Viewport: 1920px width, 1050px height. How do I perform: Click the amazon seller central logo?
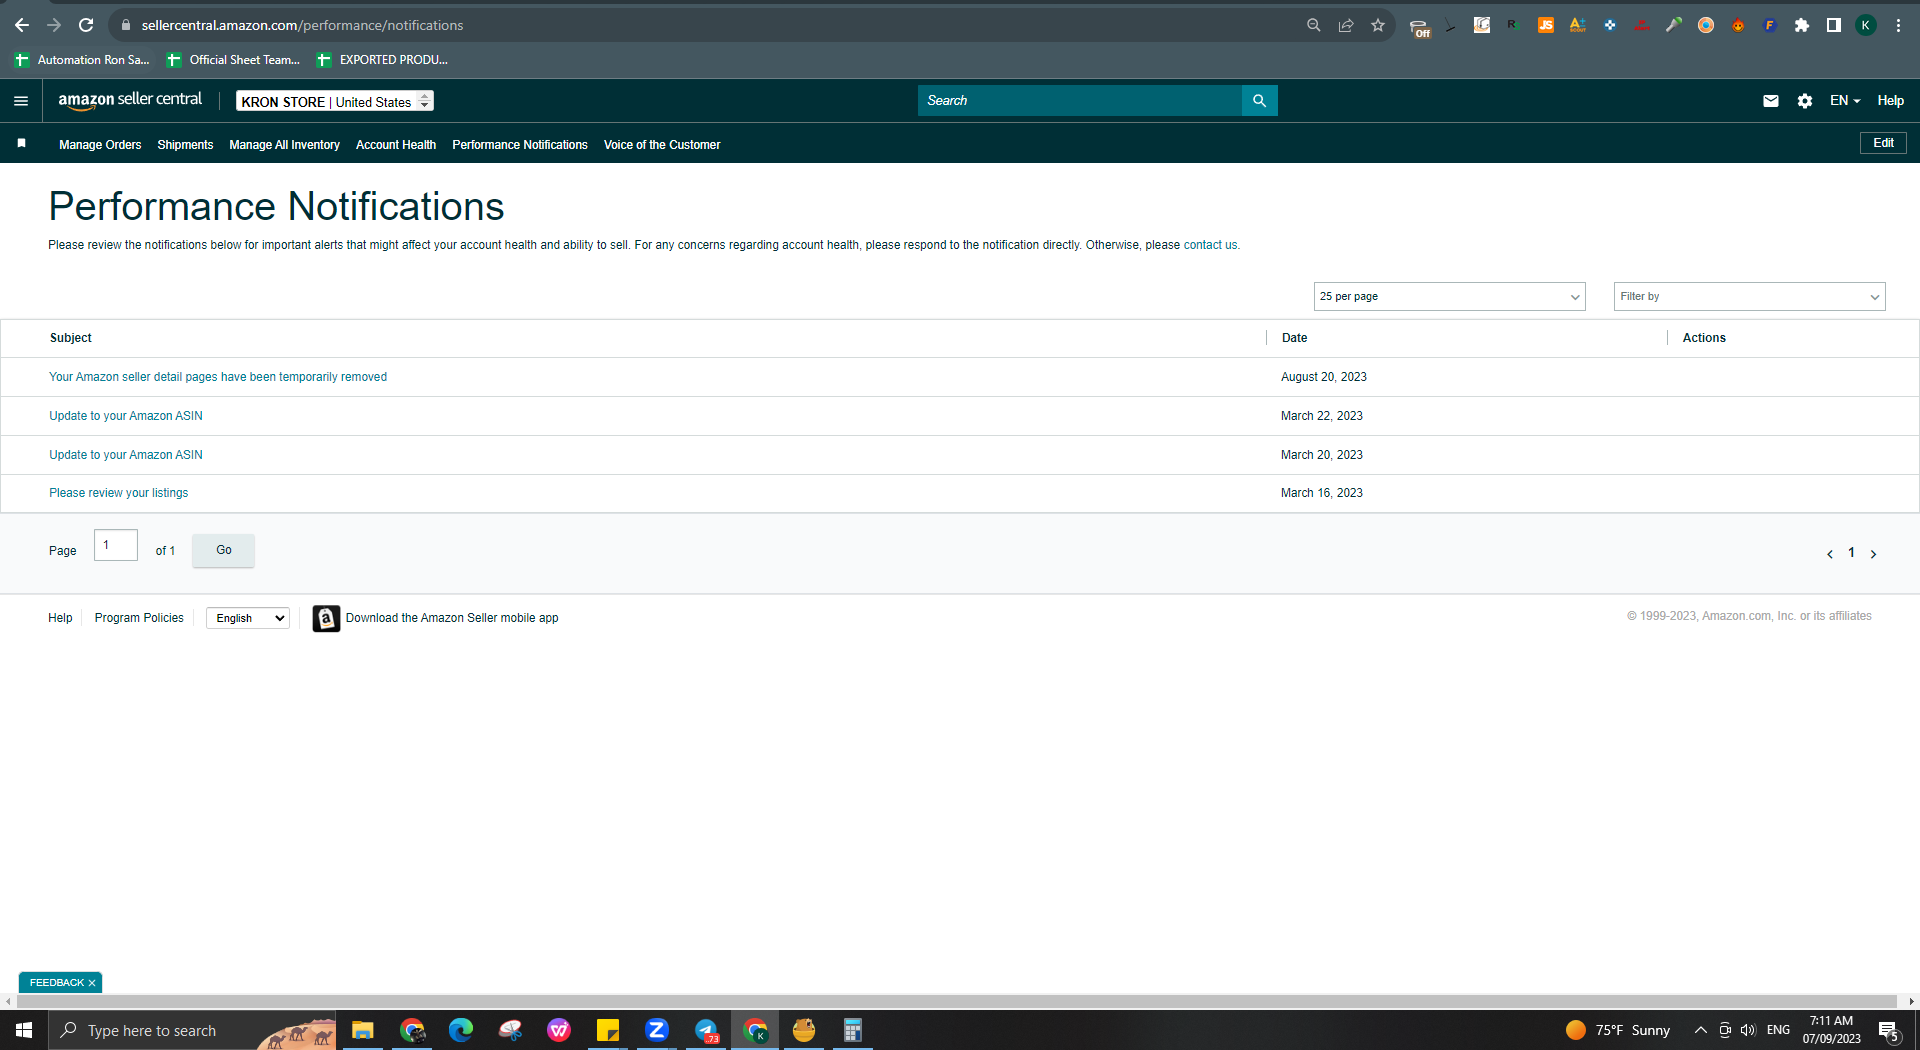130,100
